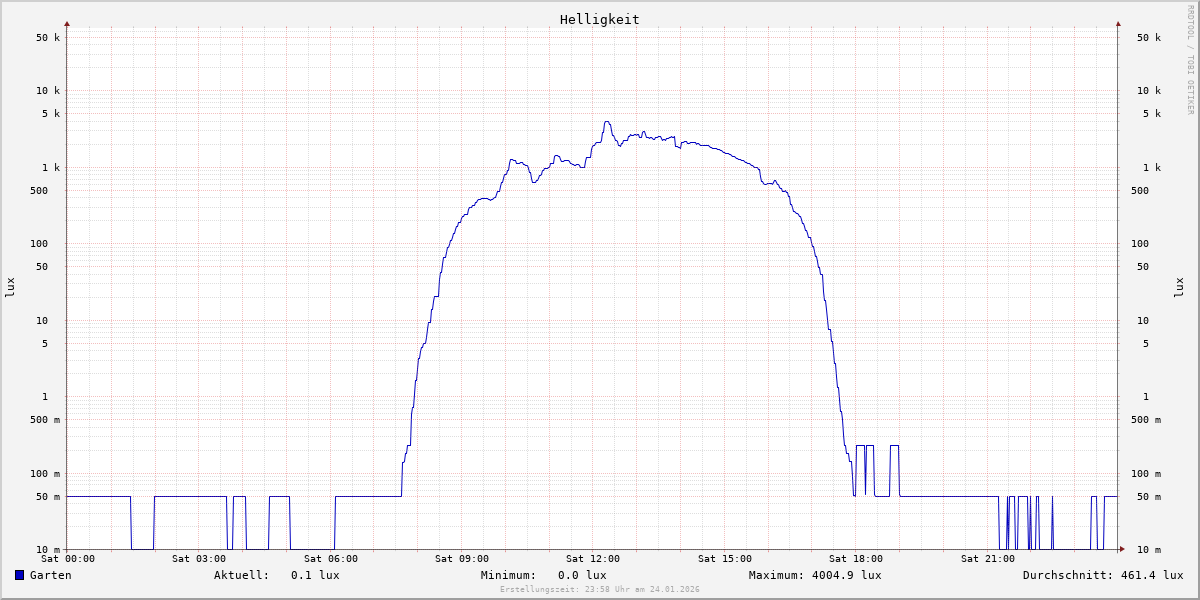Click the Sat 06:00 time axis label
The width and height of the screenshot is (1200, 600).
tap(330, 559)
